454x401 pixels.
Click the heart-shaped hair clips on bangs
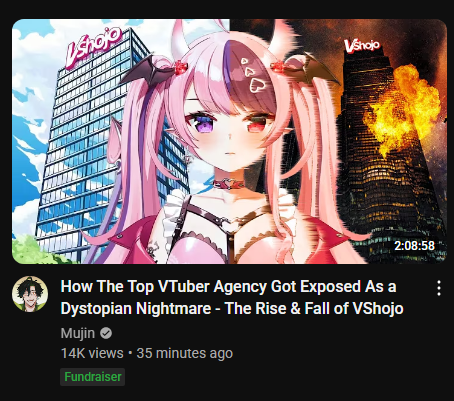252,75
